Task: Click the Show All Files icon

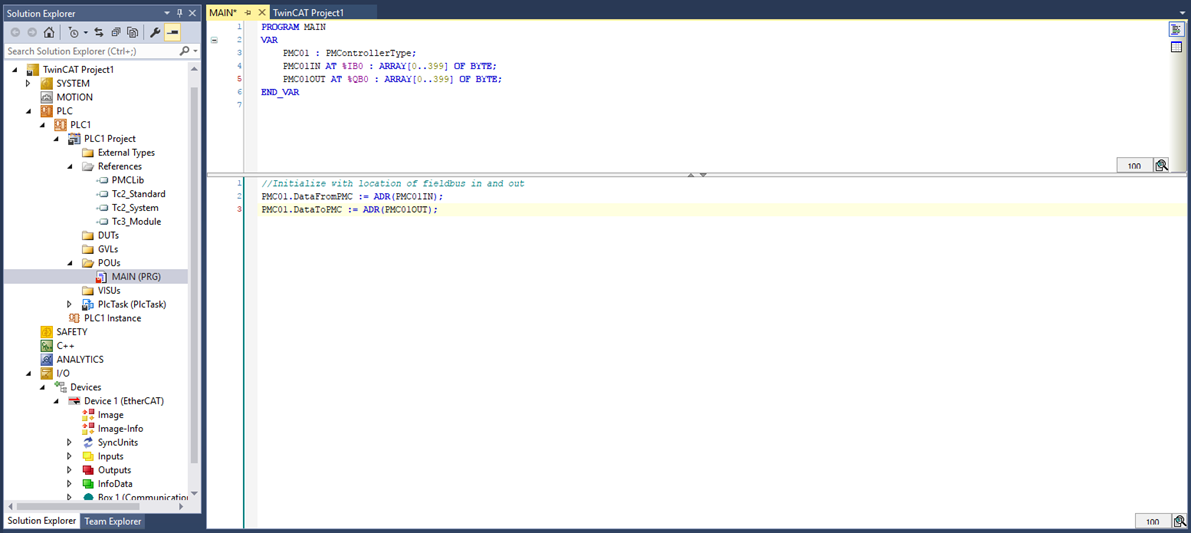Action: [132, 32]
